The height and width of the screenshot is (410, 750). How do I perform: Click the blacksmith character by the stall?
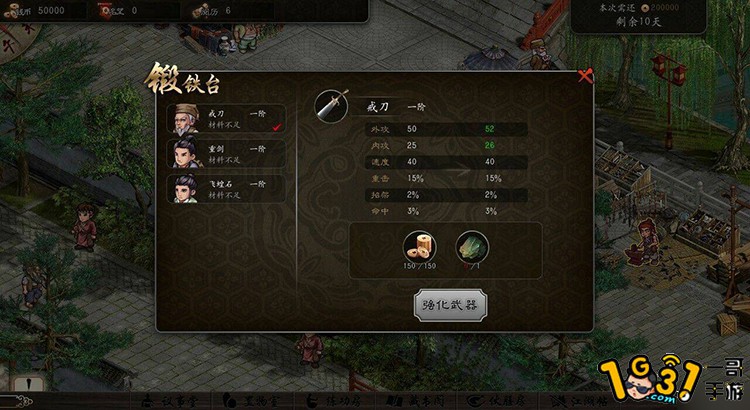tap(646, 242)
